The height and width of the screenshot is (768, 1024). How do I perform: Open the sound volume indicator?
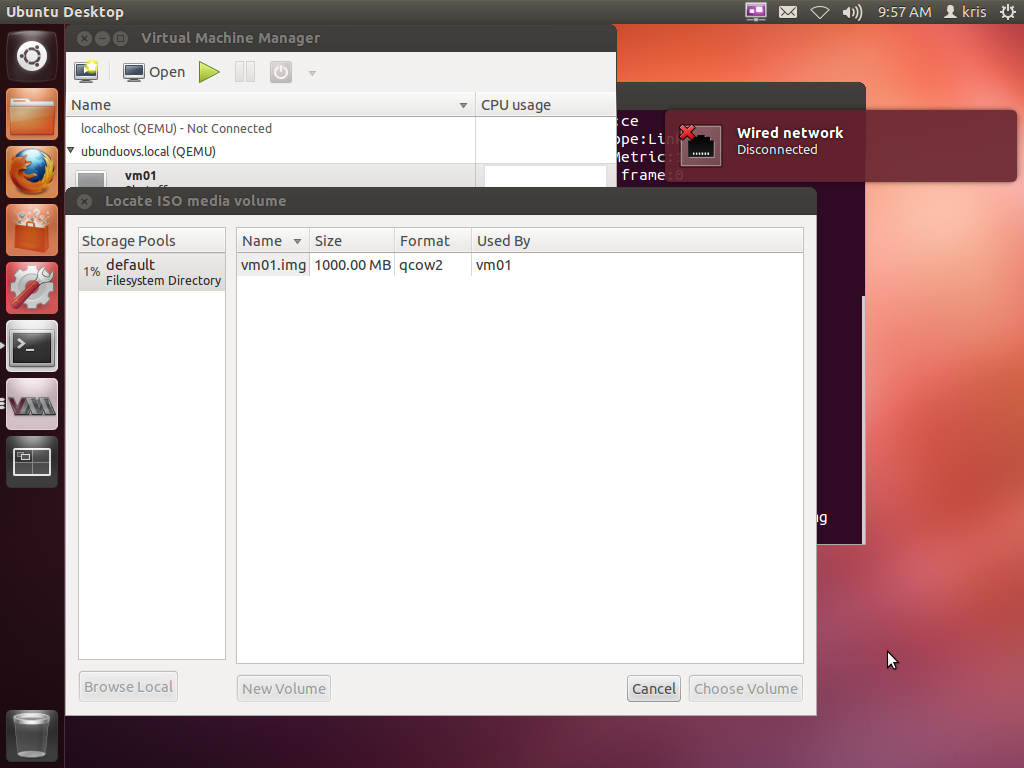click(852, 12)
